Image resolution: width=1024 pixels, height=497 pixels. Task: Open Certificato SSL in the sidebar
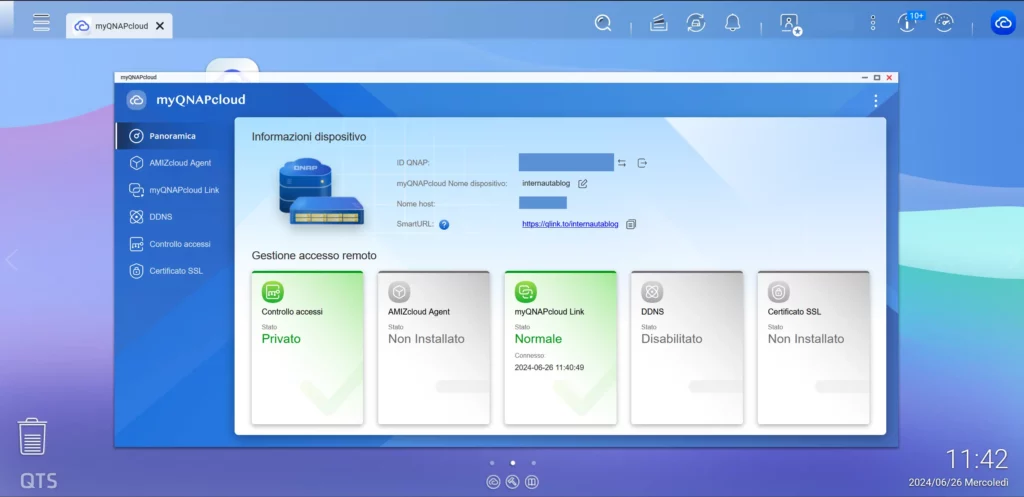point(176,270)
